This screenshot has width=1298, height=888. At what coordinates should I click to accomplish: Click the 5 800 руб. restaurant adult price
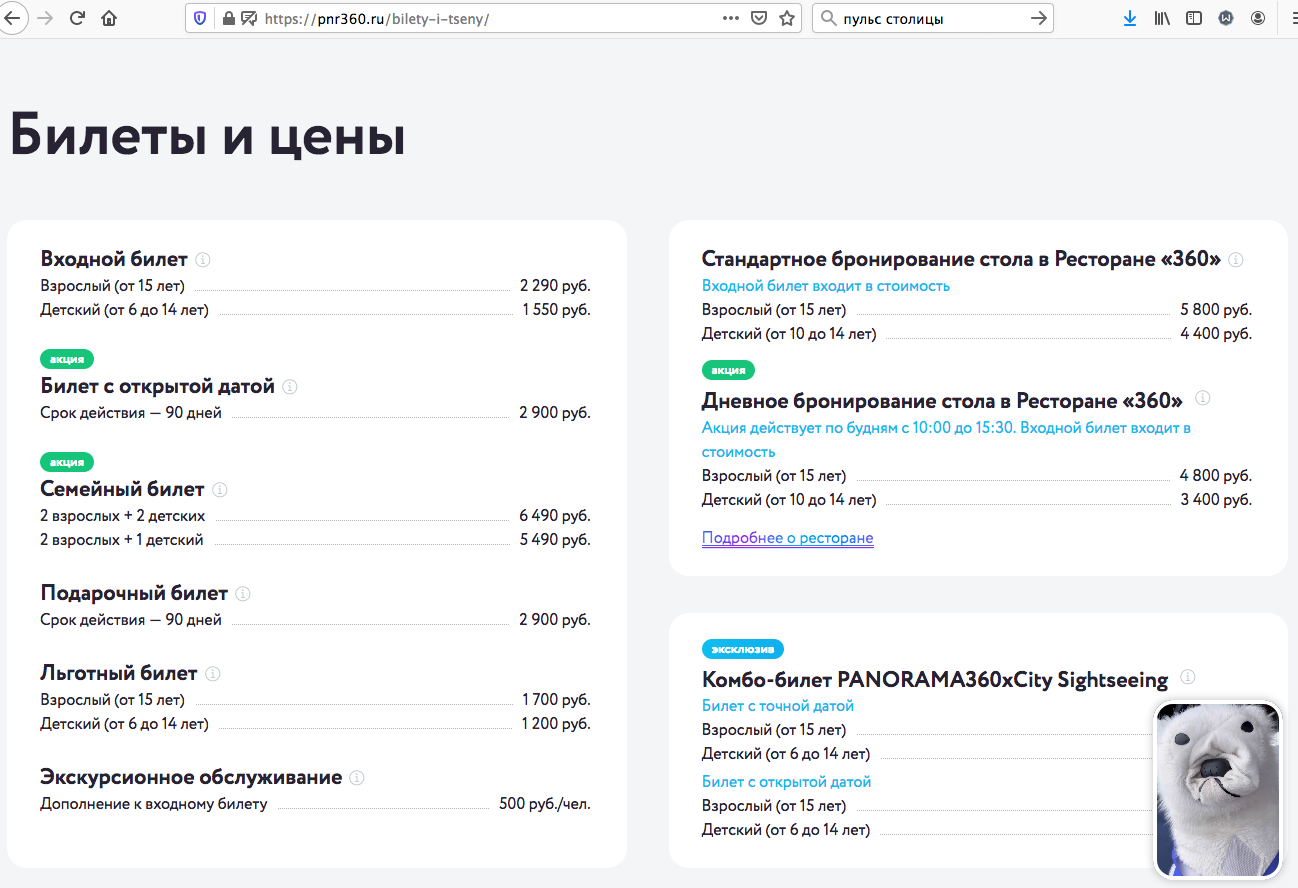coord(1216,310)
